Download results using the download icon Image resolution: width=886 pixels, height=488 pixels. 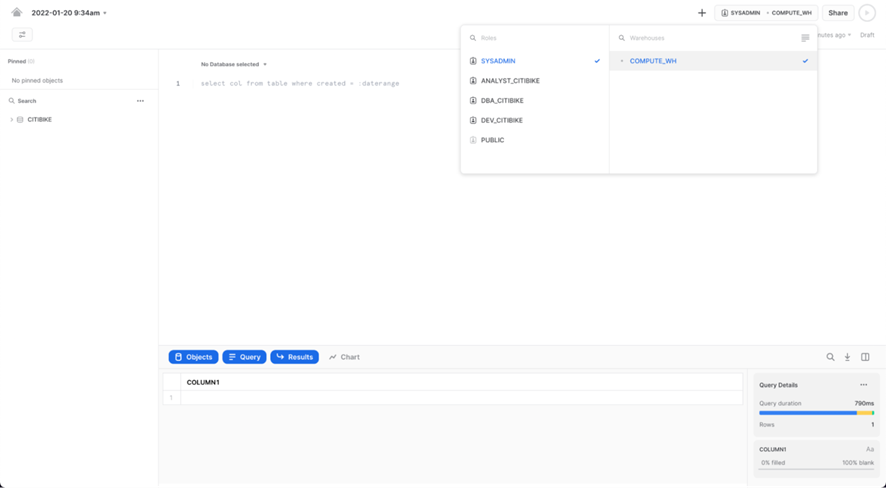pyautogui.click(x=847, y=357)
